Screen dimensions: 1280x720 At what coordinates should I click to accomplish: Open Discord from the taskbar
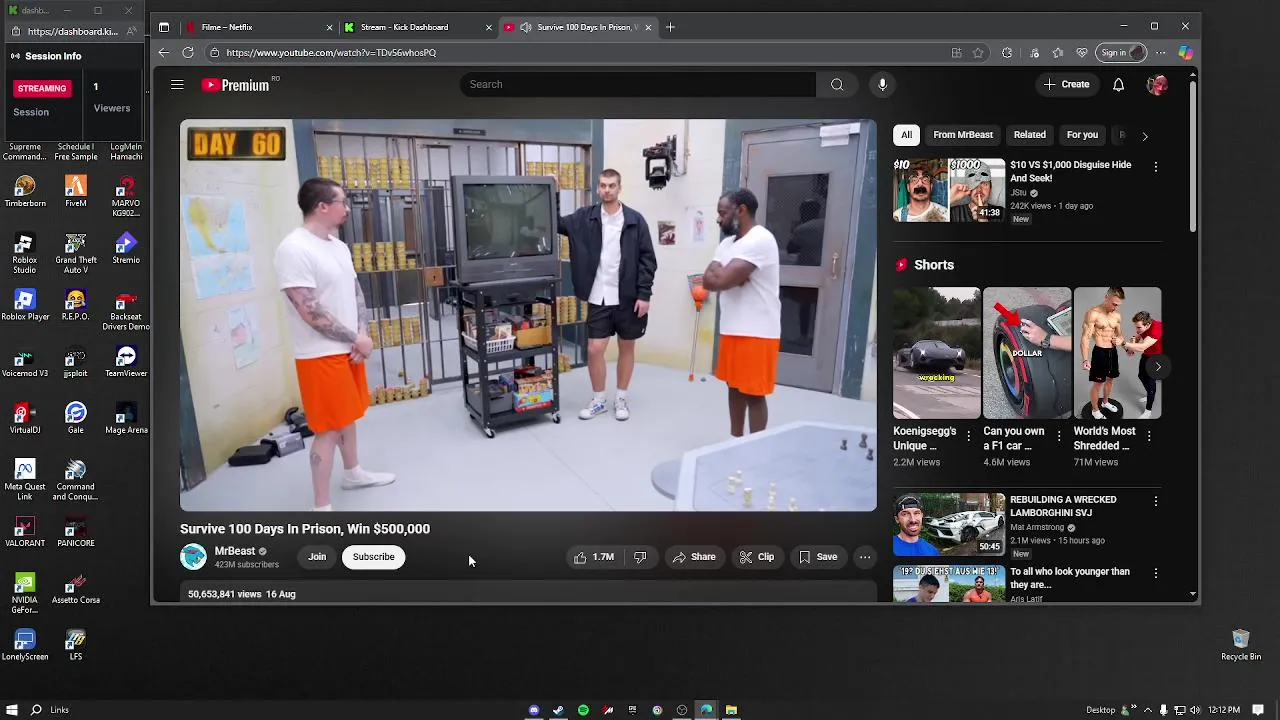click(534, 710)
